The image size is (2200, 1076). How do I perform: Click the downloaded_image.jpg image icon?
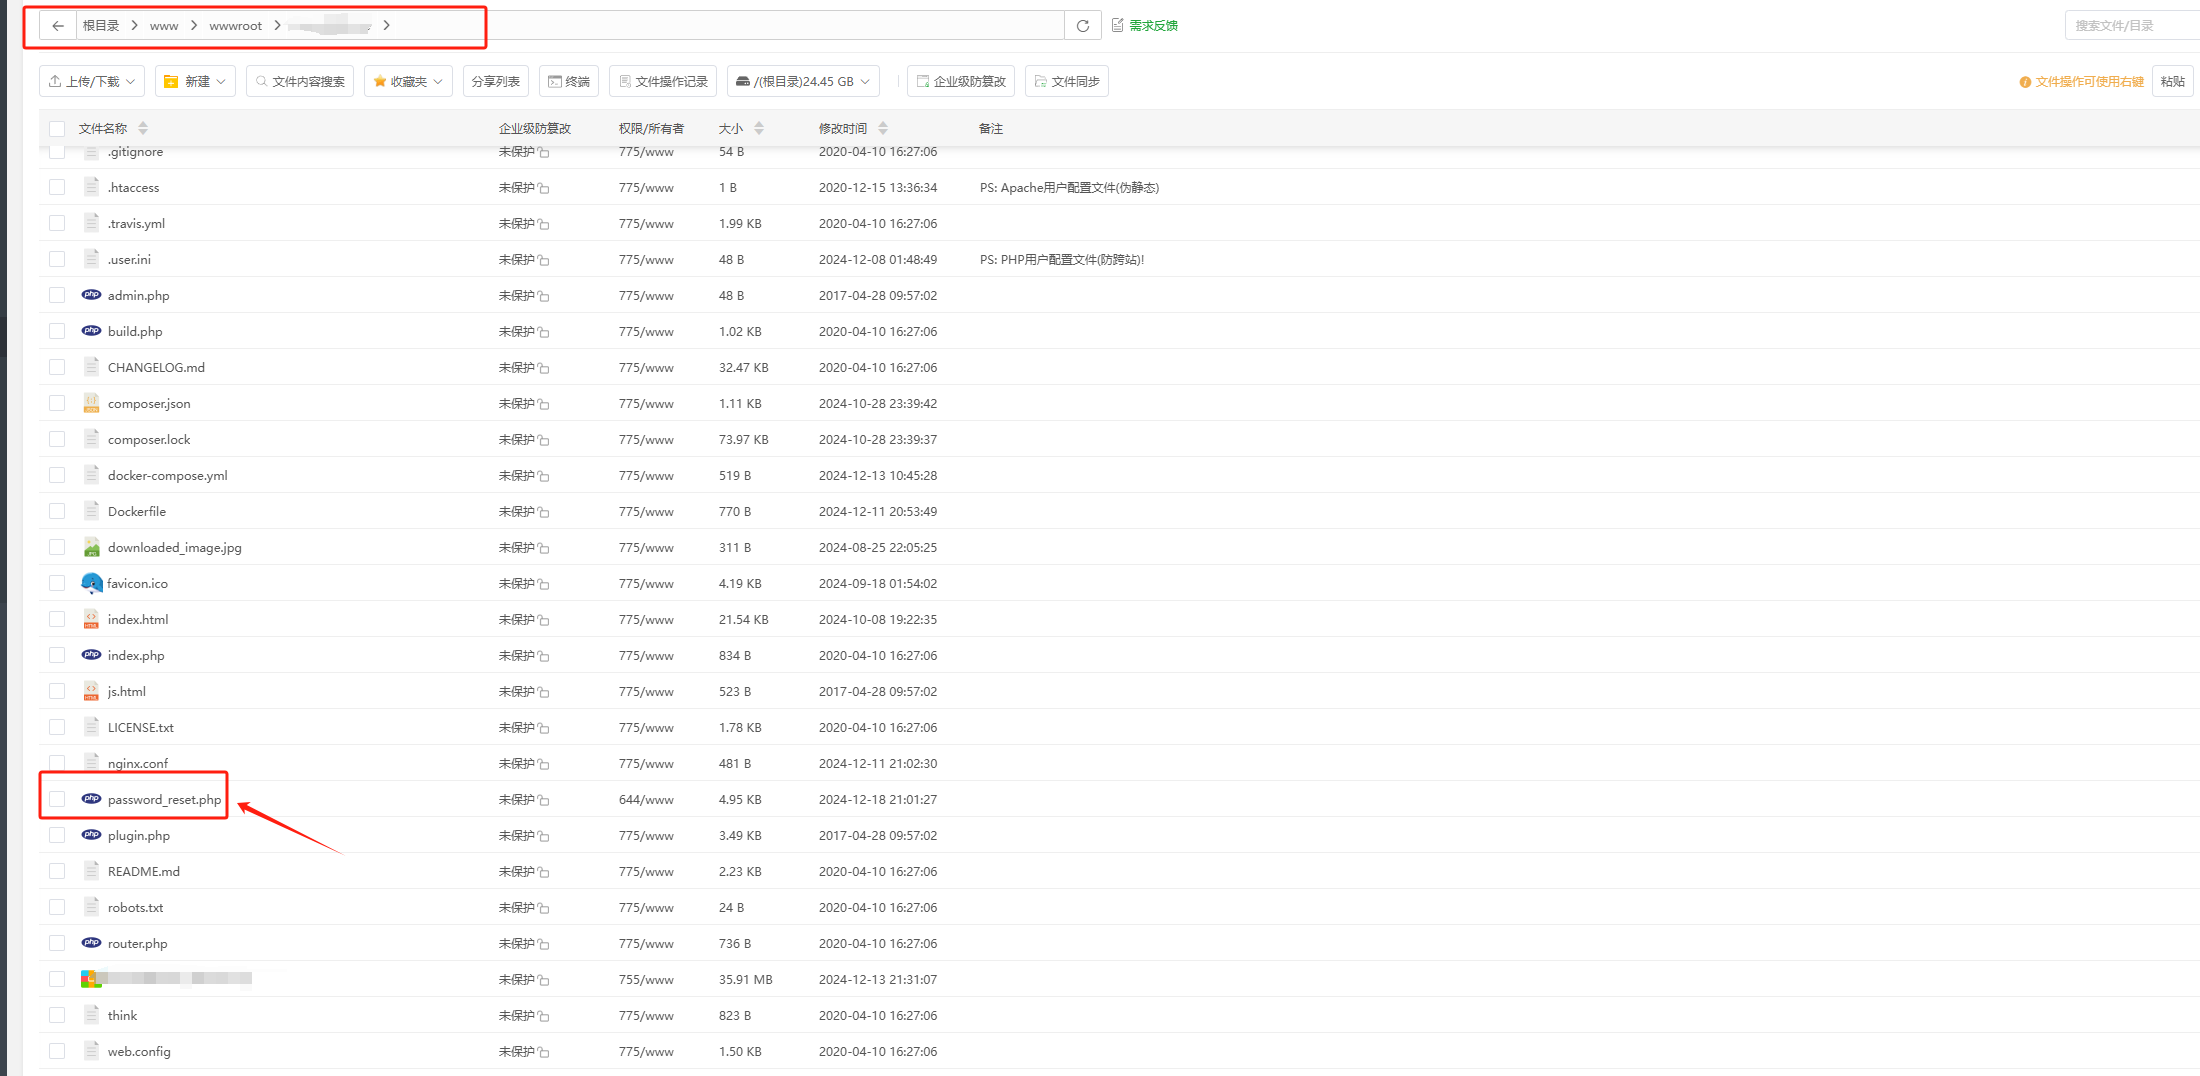click(91, 547)
